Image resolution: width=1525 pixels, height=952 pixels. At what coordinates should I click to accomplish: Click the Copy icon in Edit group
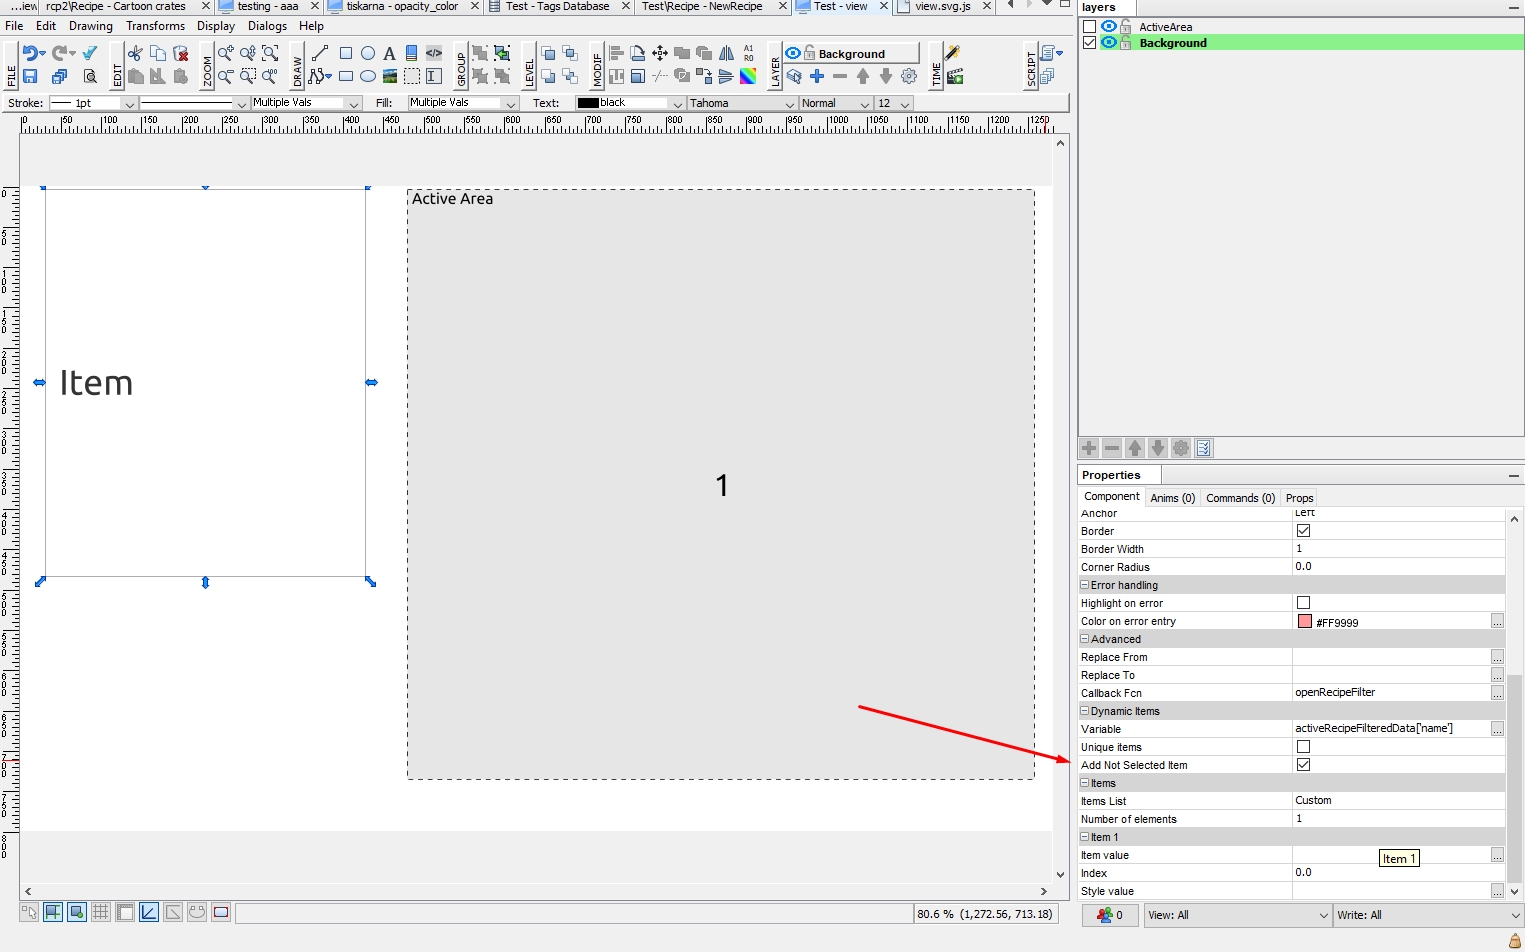point(158,53)
